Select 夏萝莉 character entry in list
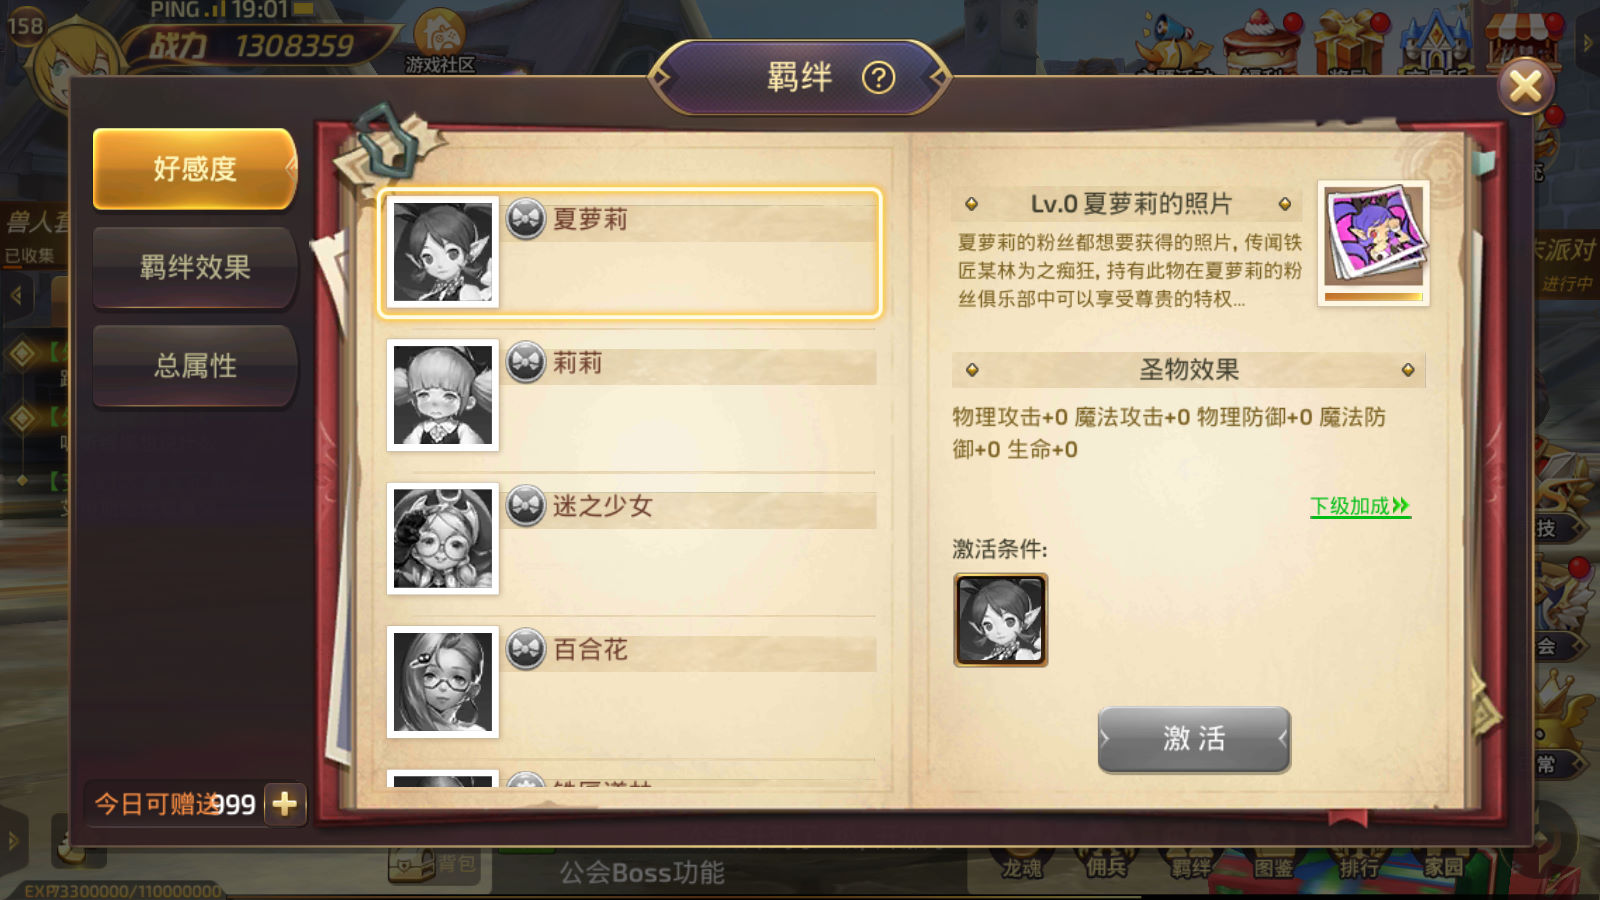1600x900 pixels. 629,252
